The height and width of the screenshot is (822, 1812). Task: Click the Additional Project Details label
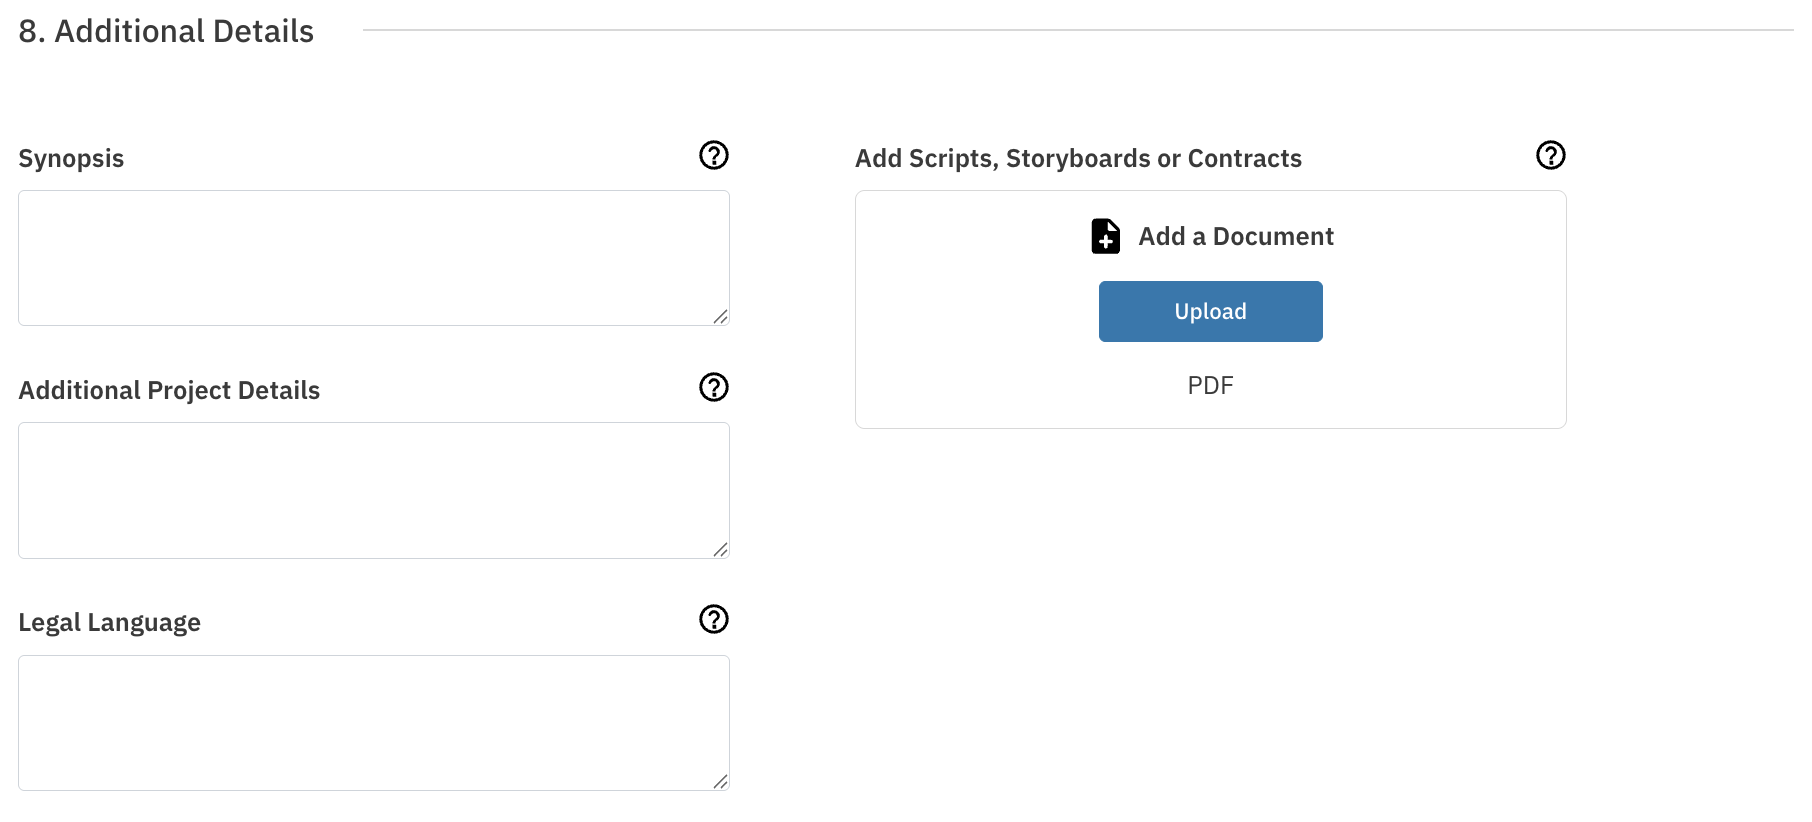pyautogui.click(x=169, y=391)
